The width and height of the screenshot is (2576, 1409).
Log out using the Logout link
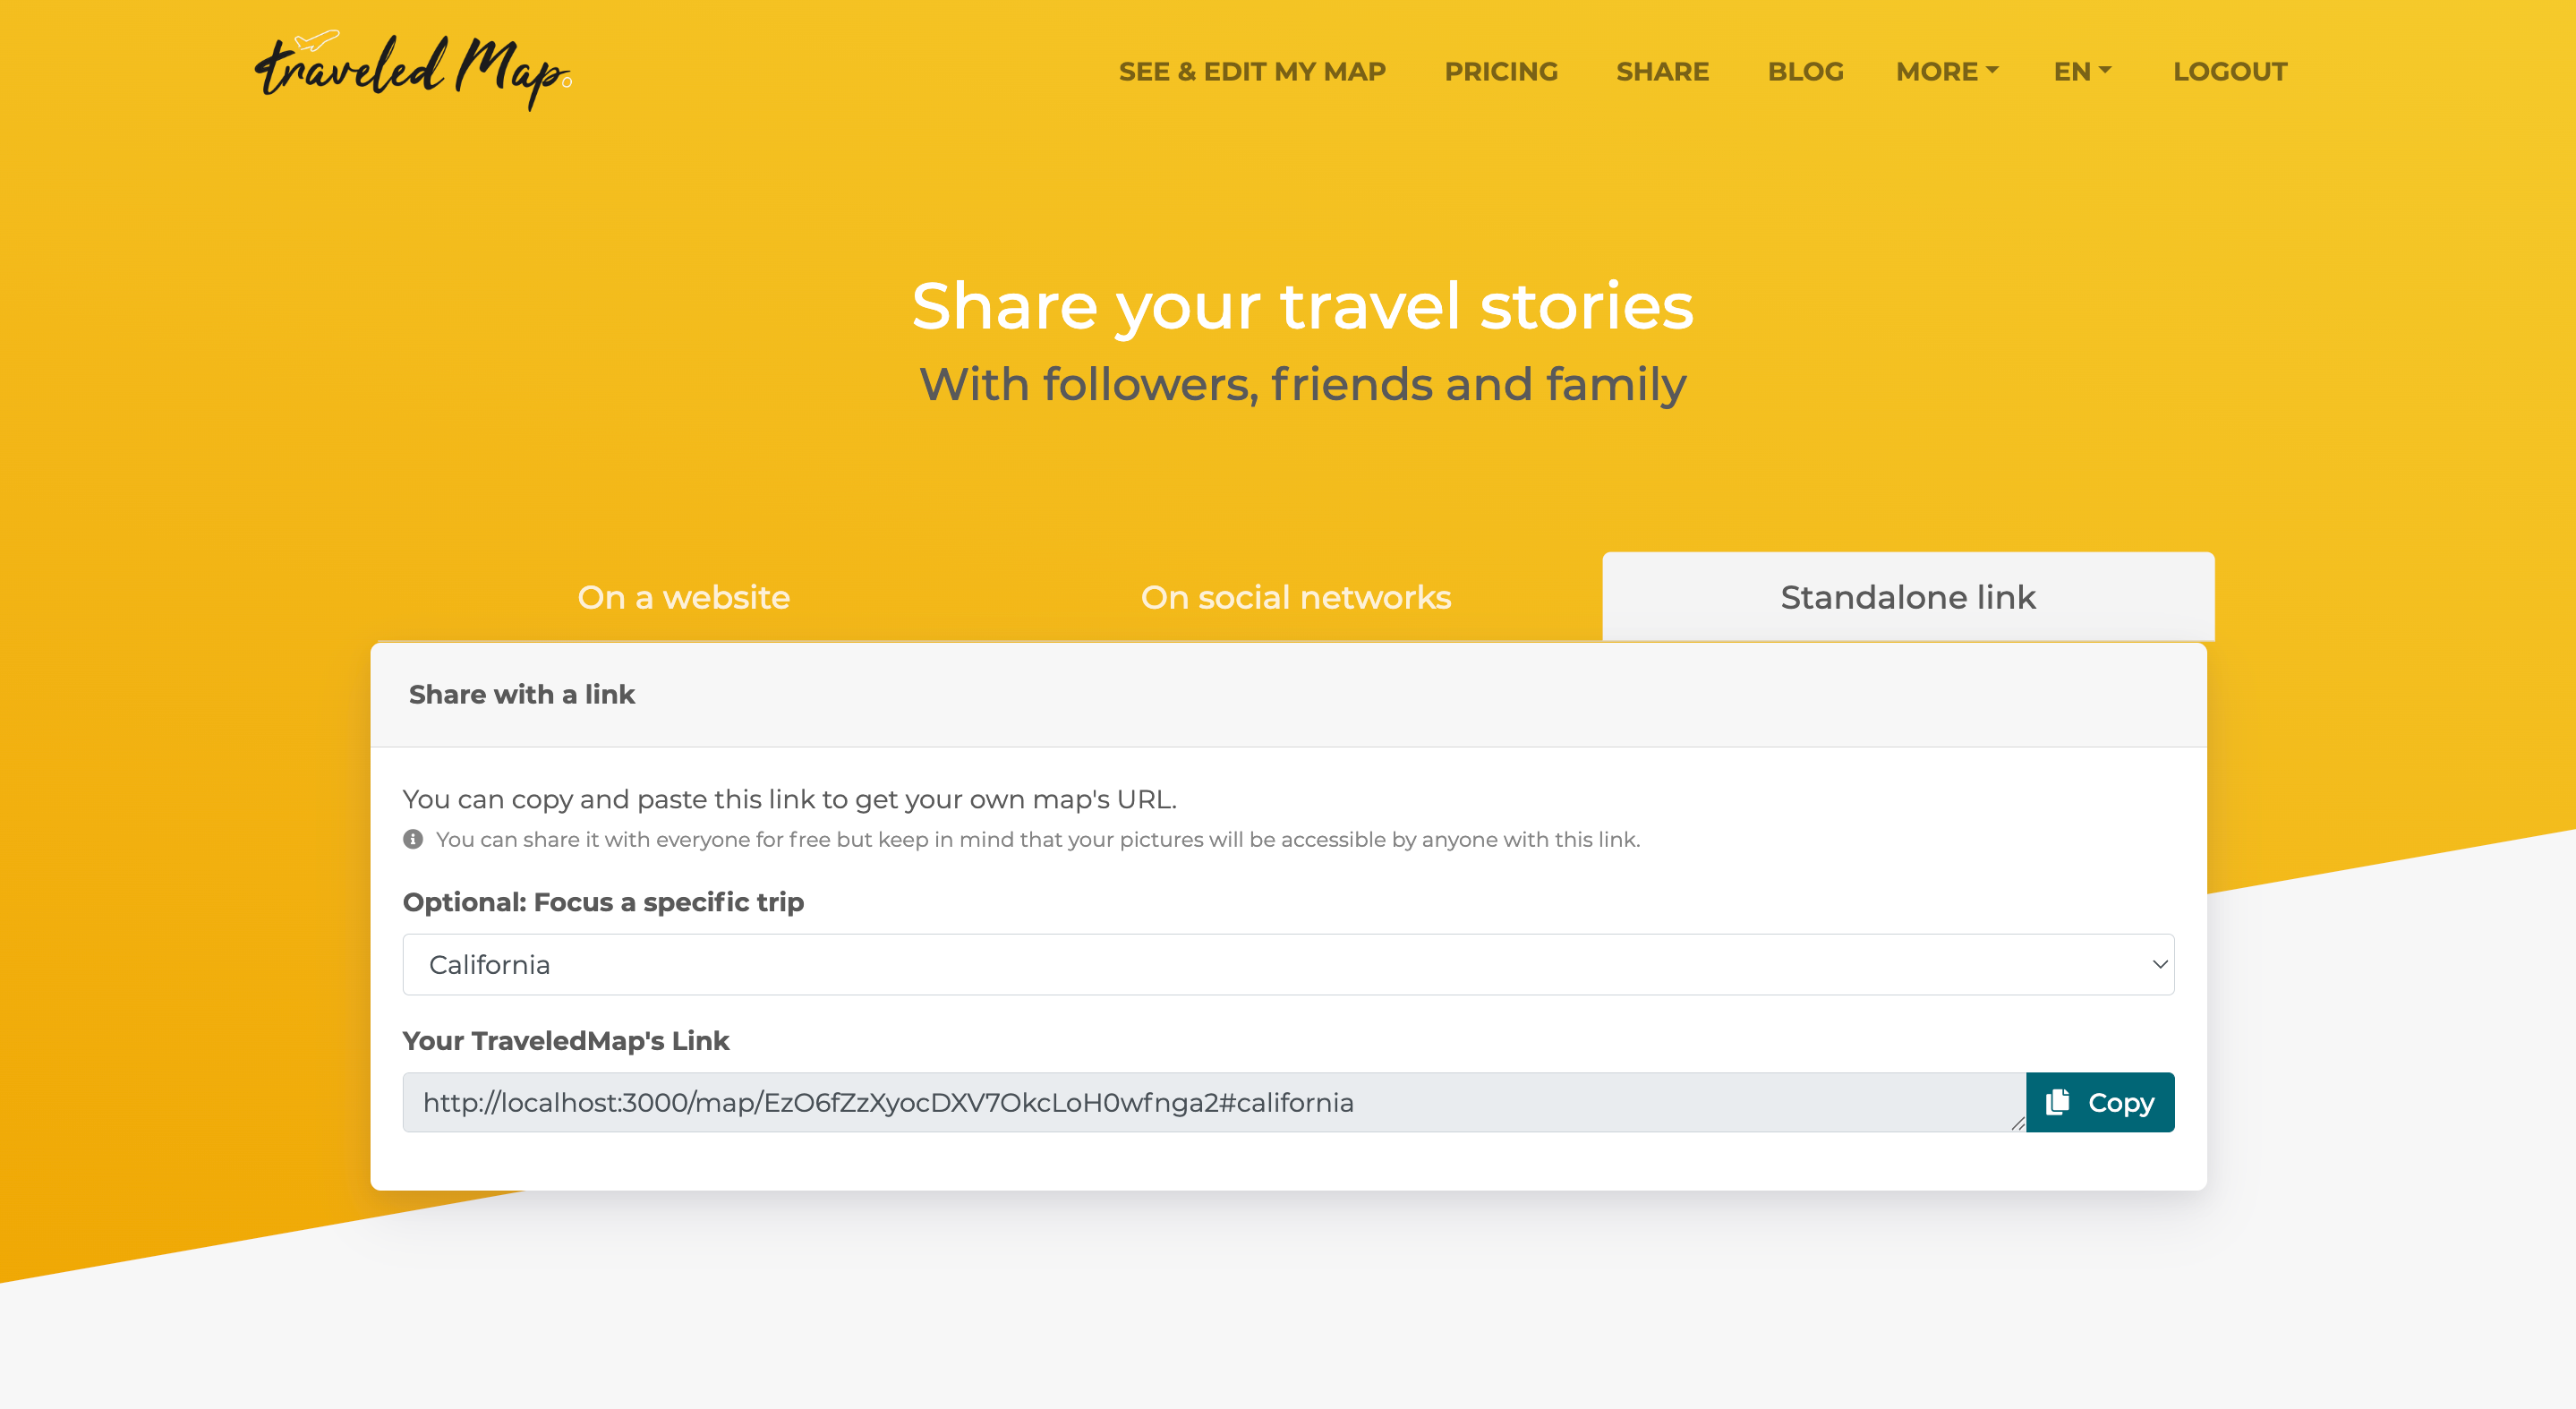(2229, 72)
